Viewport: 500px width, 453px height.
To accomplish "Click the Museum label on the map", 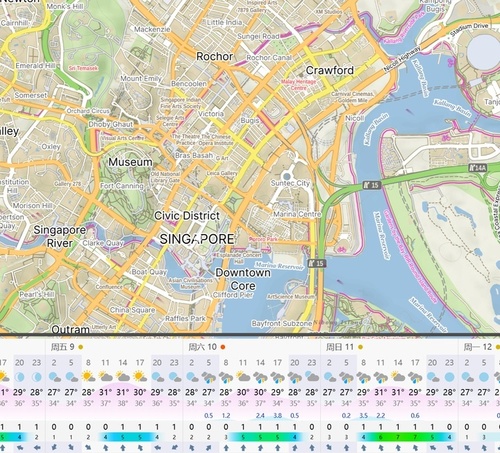I will 130,162.
